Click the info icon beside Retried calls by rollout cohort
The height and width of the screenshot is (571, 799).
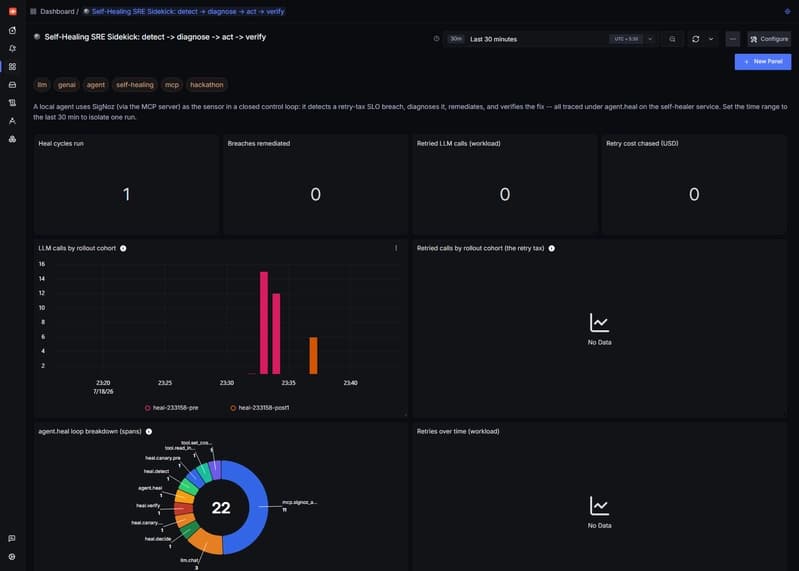(x=552, y=249)
